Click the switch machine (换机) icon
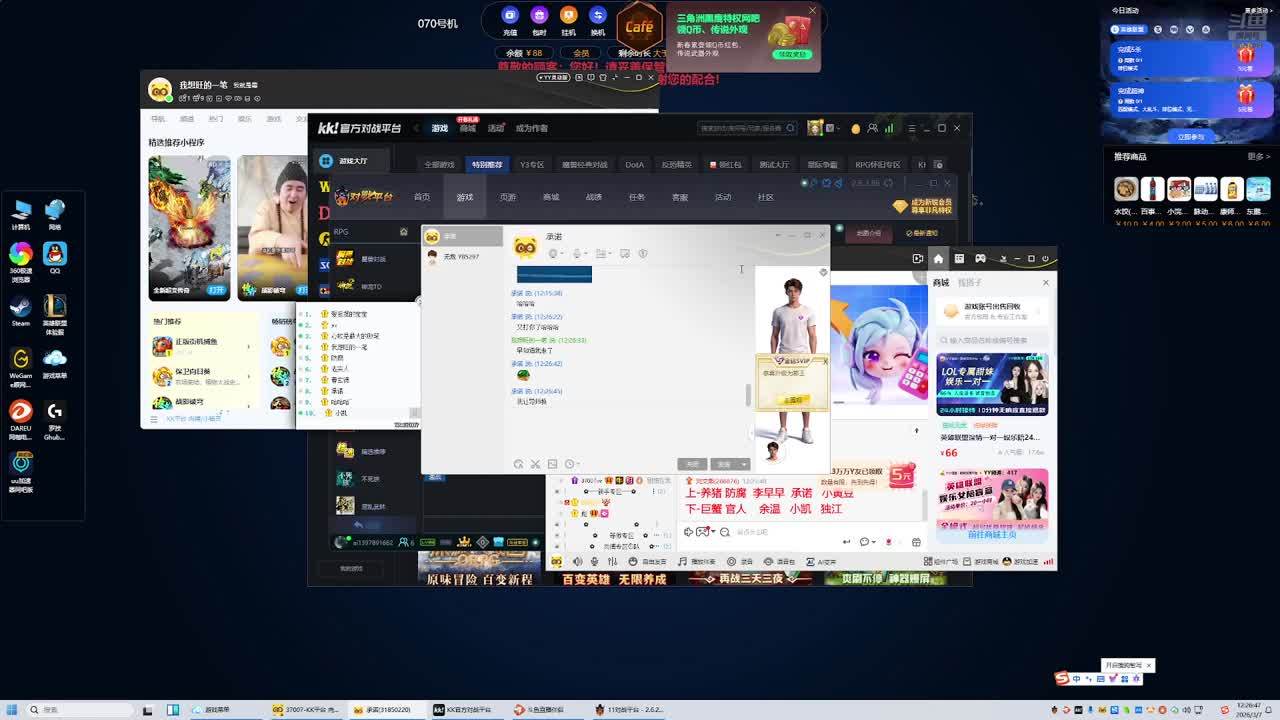 598,16
